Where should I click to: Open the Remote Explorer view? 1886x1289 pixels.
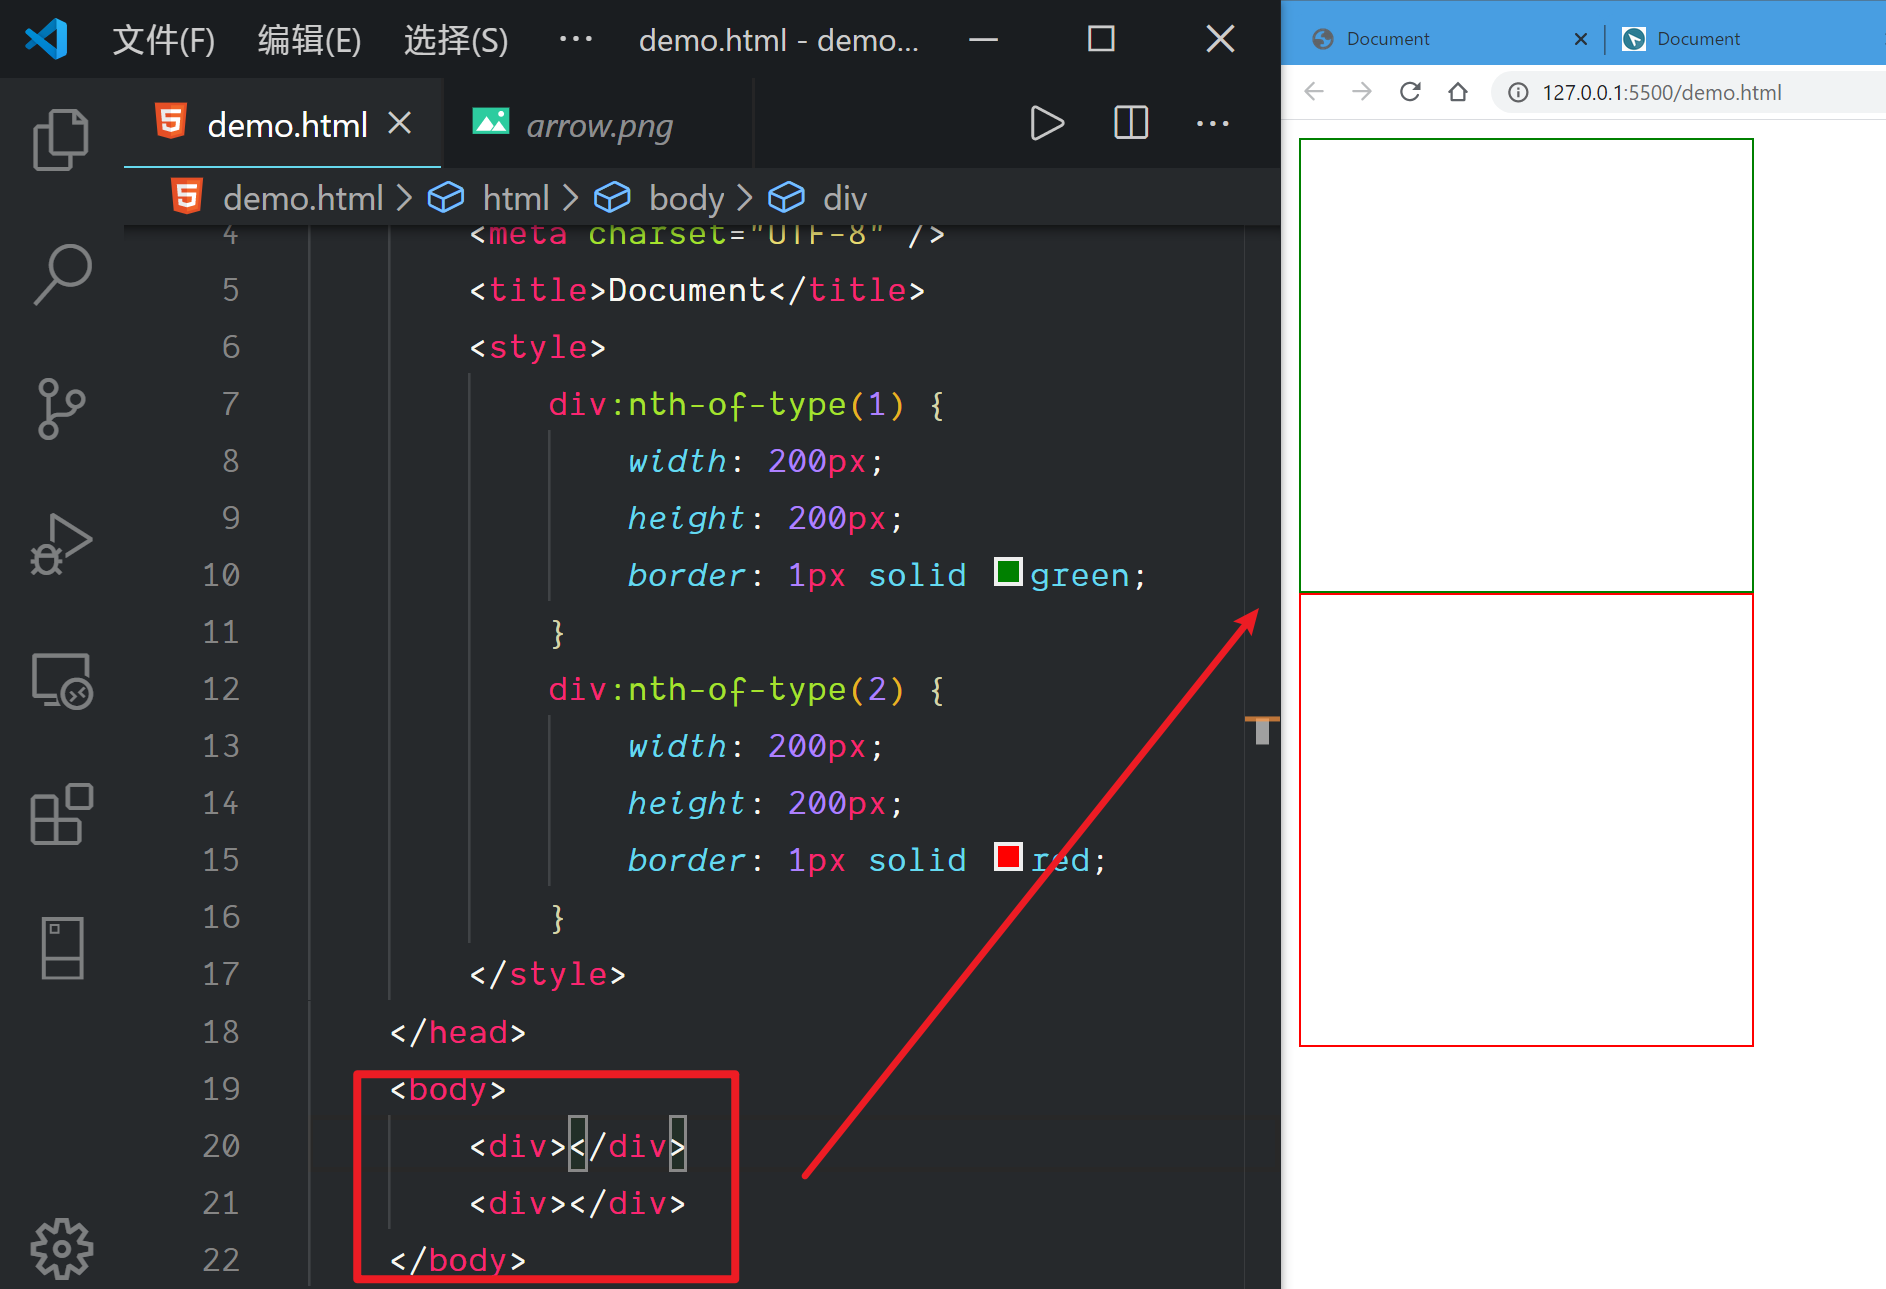click(x=61, y=681)
